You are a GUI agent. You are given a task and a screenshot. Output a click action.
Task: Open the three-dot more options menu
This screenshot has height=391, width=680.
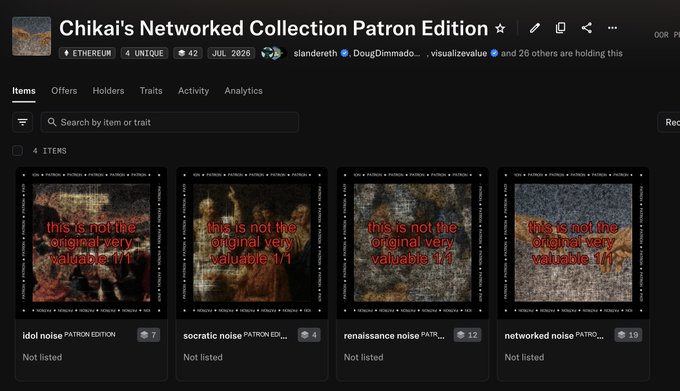(612, 28)
